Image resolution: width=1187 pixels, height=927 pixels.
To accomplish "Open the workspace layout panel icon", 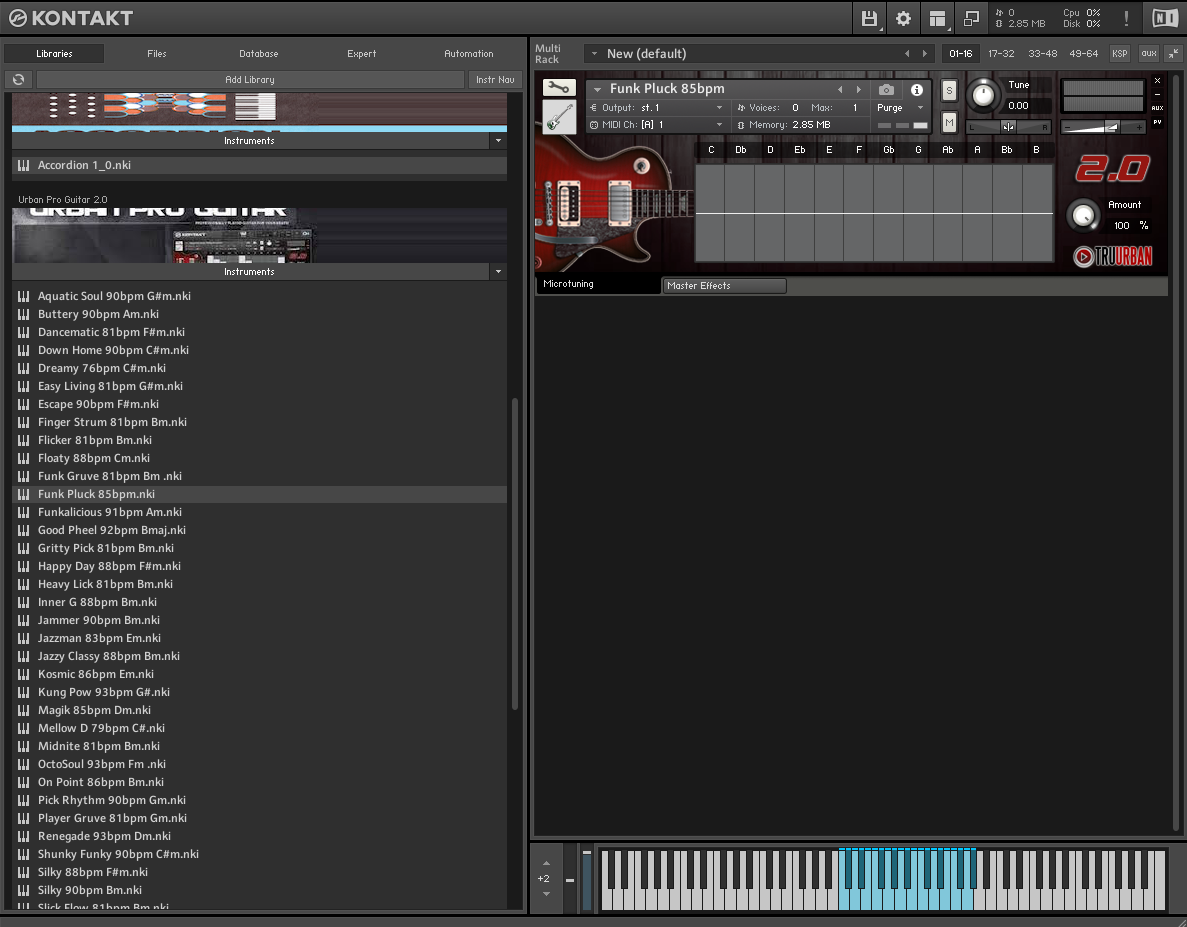I will (937, 18).
